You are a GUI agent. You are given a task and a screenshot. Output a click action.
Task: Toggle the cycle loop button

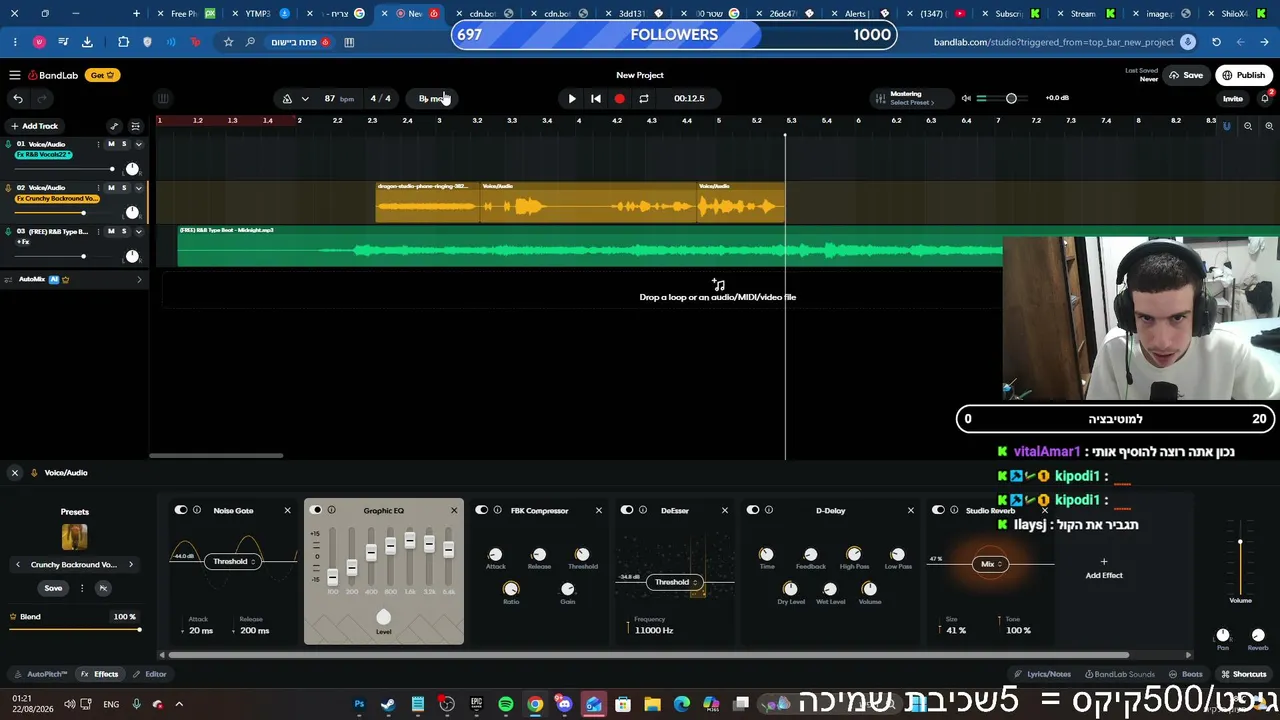643,98
